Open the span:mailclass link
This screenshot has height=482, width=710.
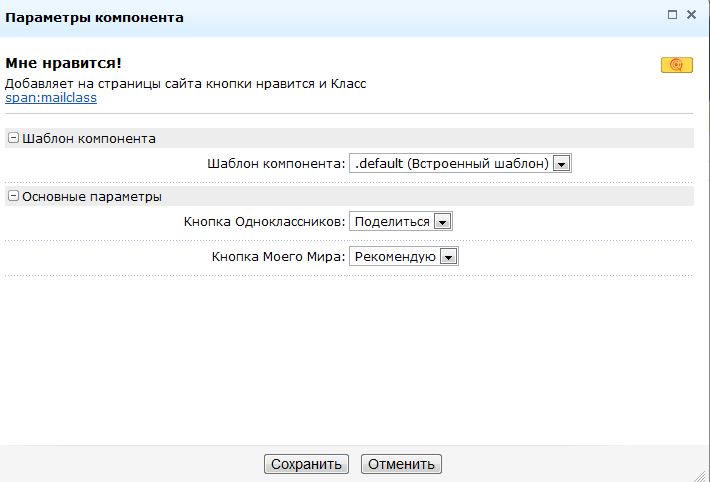coord(51,98)
